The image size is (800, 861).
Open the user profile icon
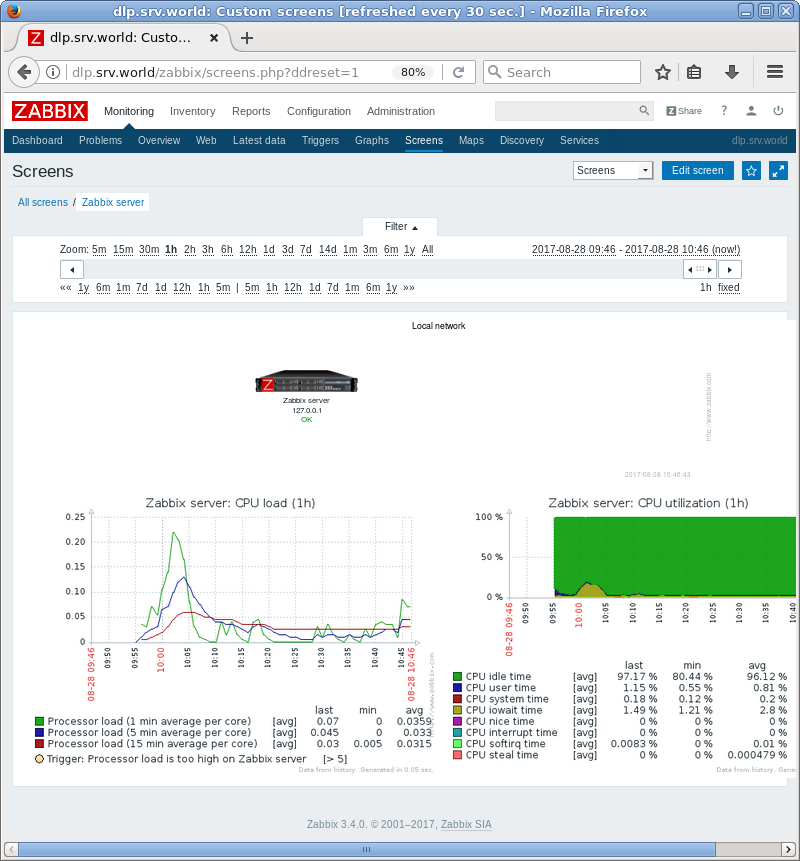click(751, 111)
